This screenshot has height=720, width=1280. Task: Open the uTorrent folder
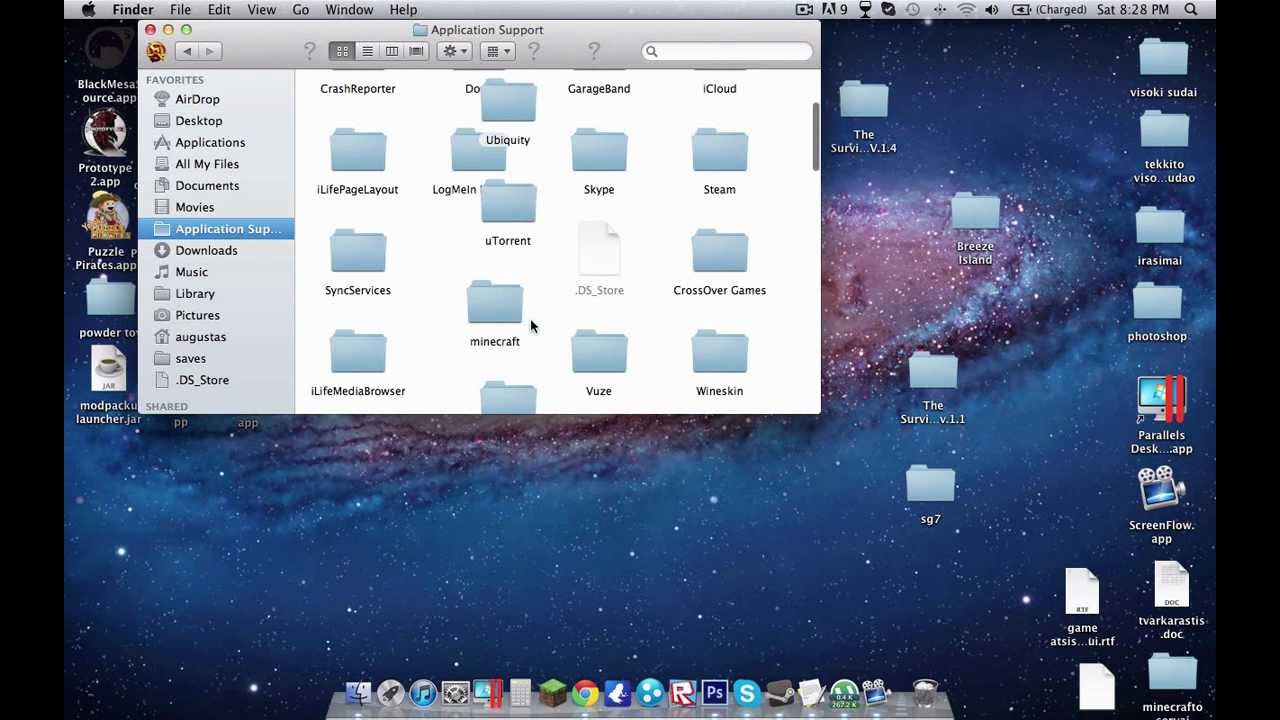pos(508,203)
